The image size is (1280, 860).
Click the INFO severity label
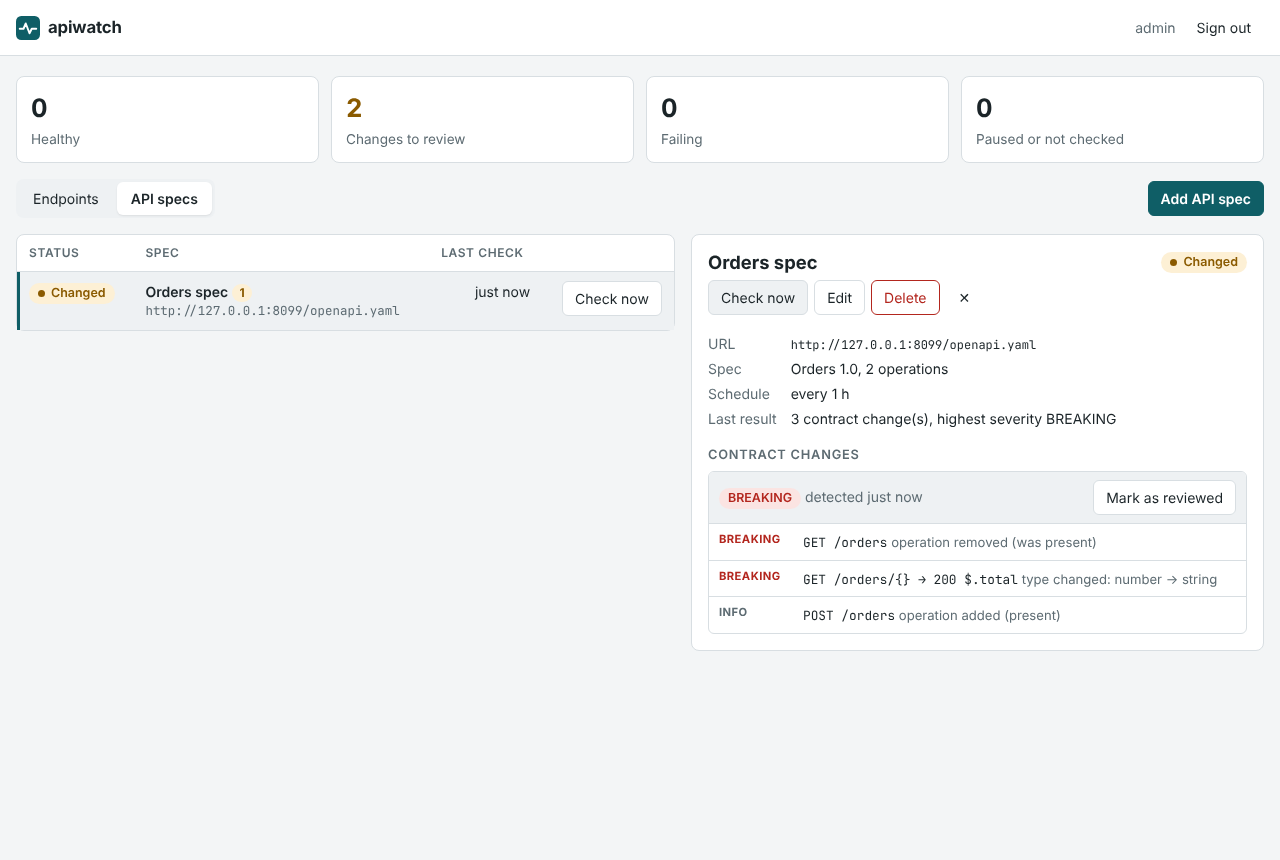click(733, 612)
